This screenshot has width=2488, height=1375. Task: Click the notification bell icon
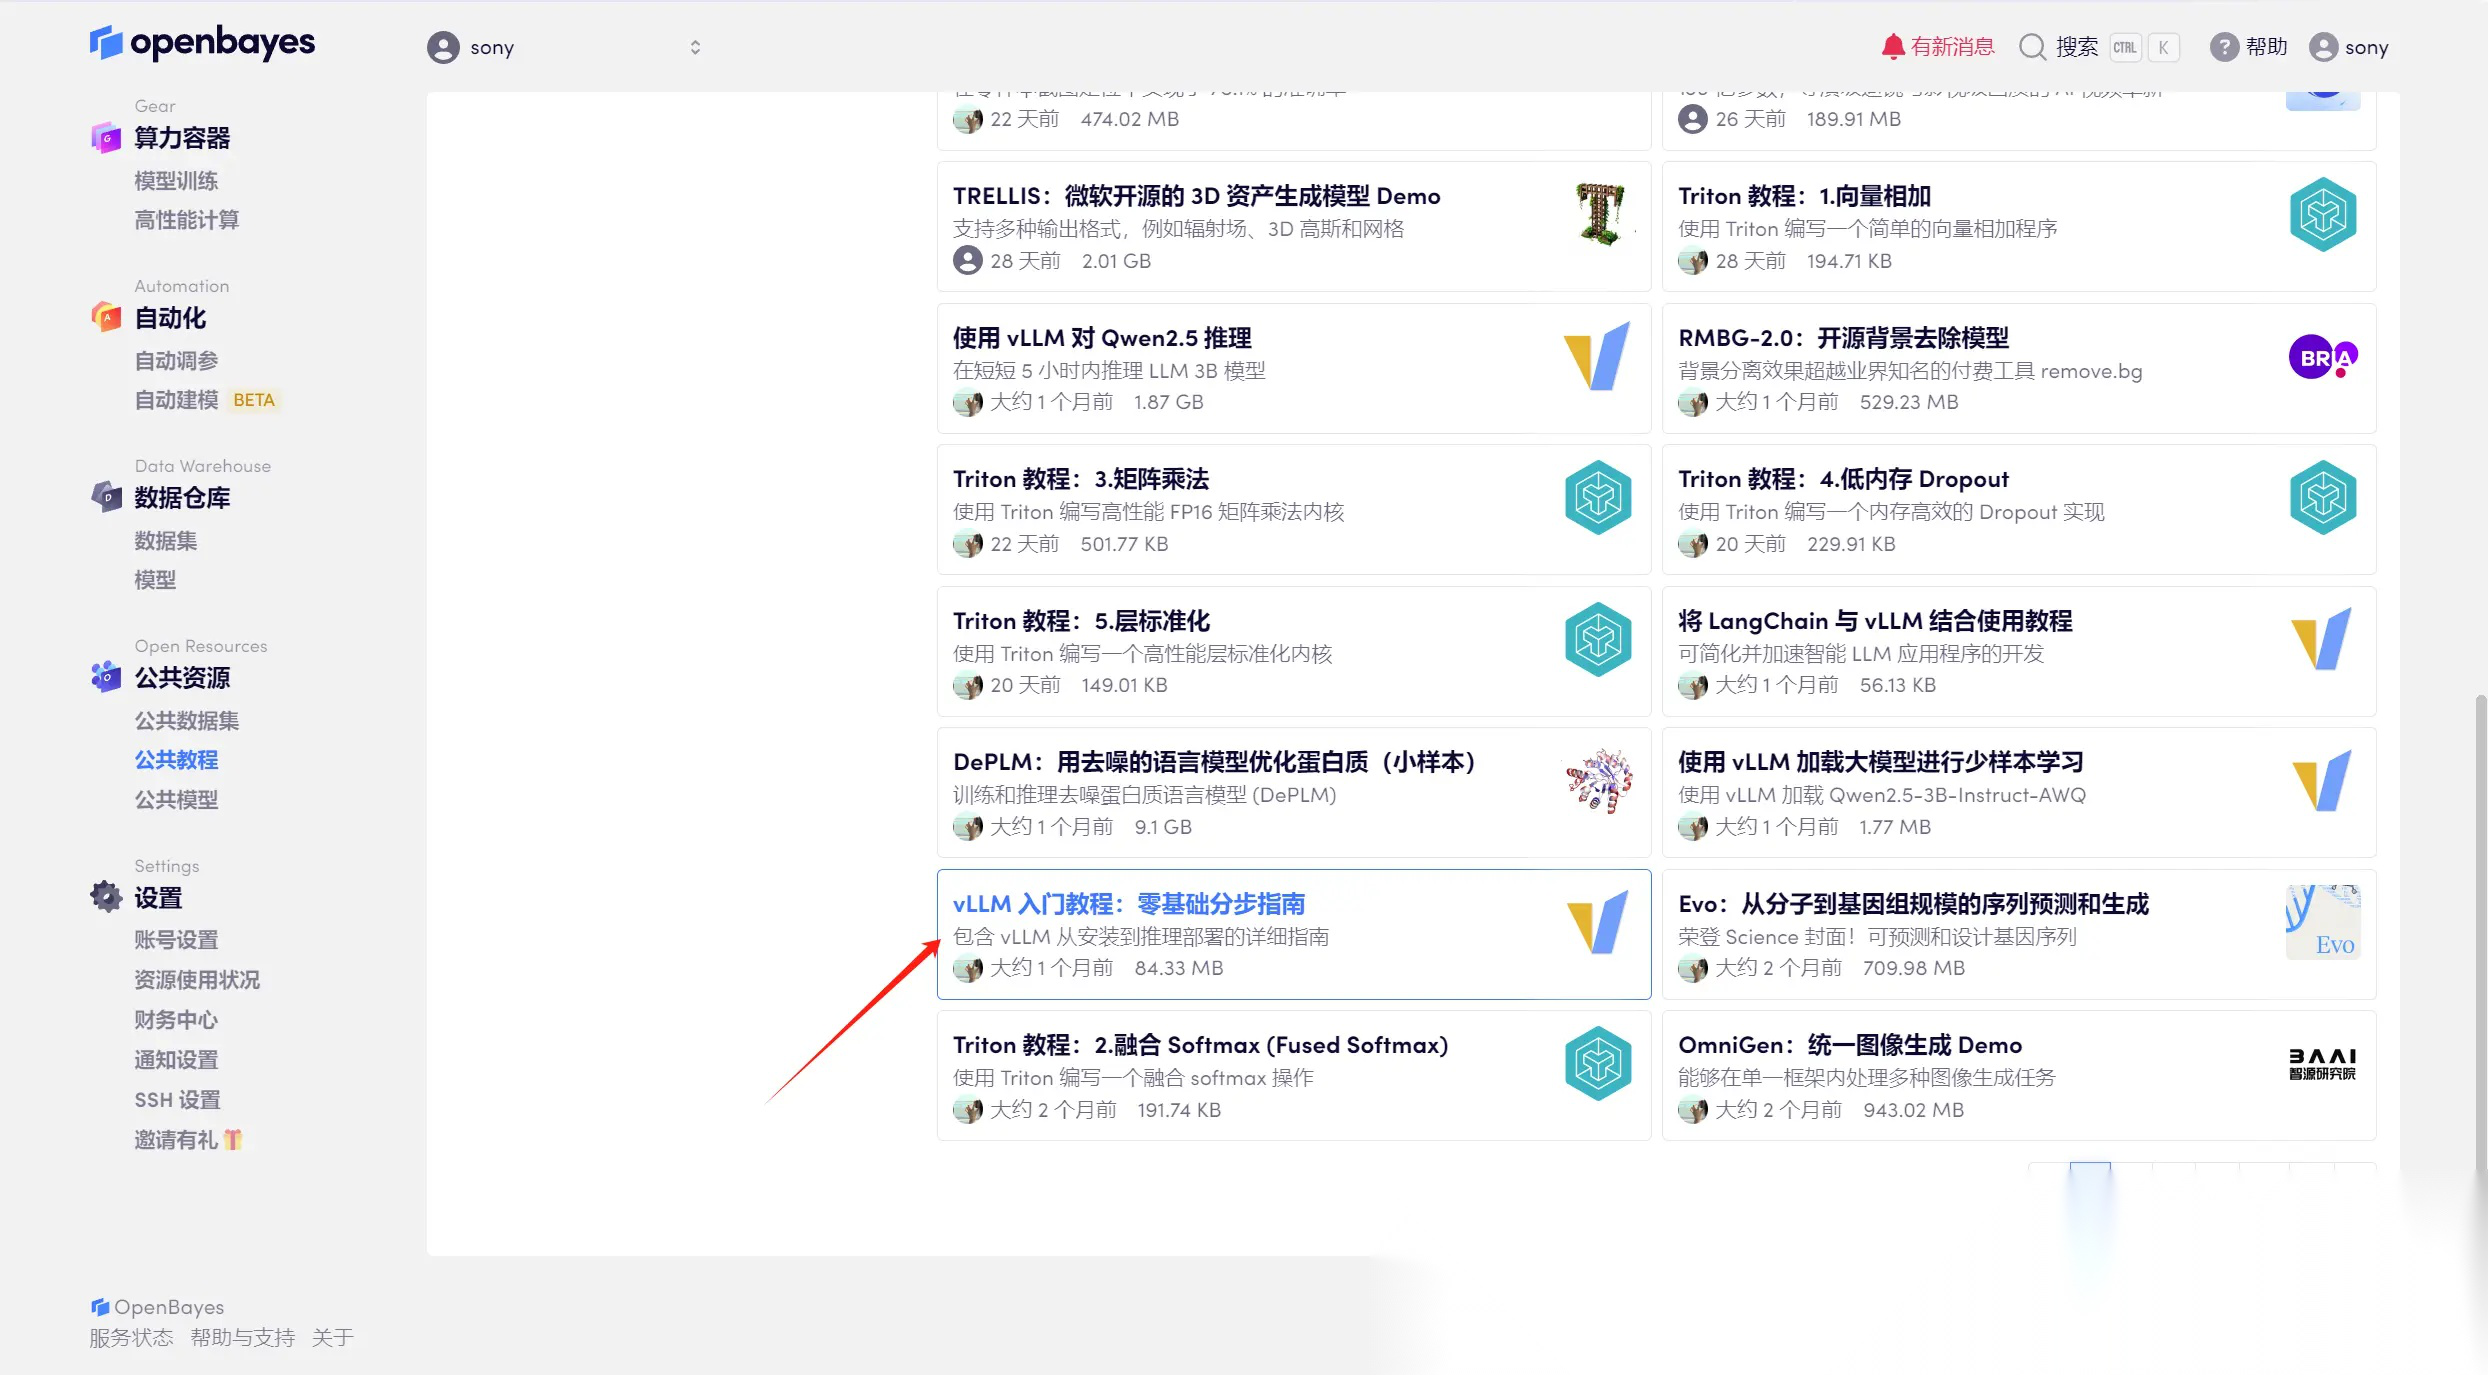(1892, 47)
